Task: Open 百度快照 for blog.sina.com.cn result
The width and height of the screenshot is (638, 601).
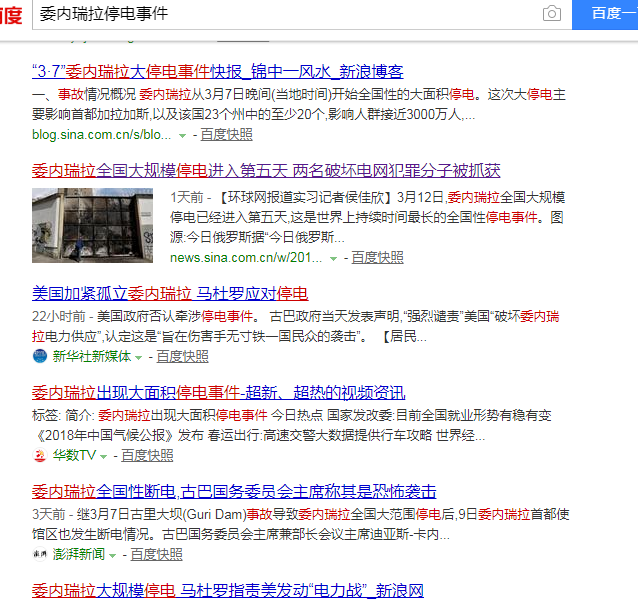Action: (227, 135)
